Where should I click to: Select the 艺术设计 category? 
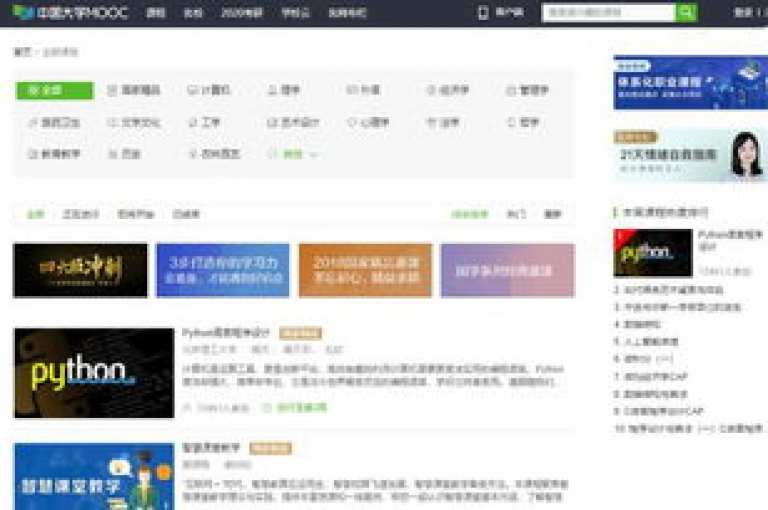pyautogui.click(x=293, y=122)
